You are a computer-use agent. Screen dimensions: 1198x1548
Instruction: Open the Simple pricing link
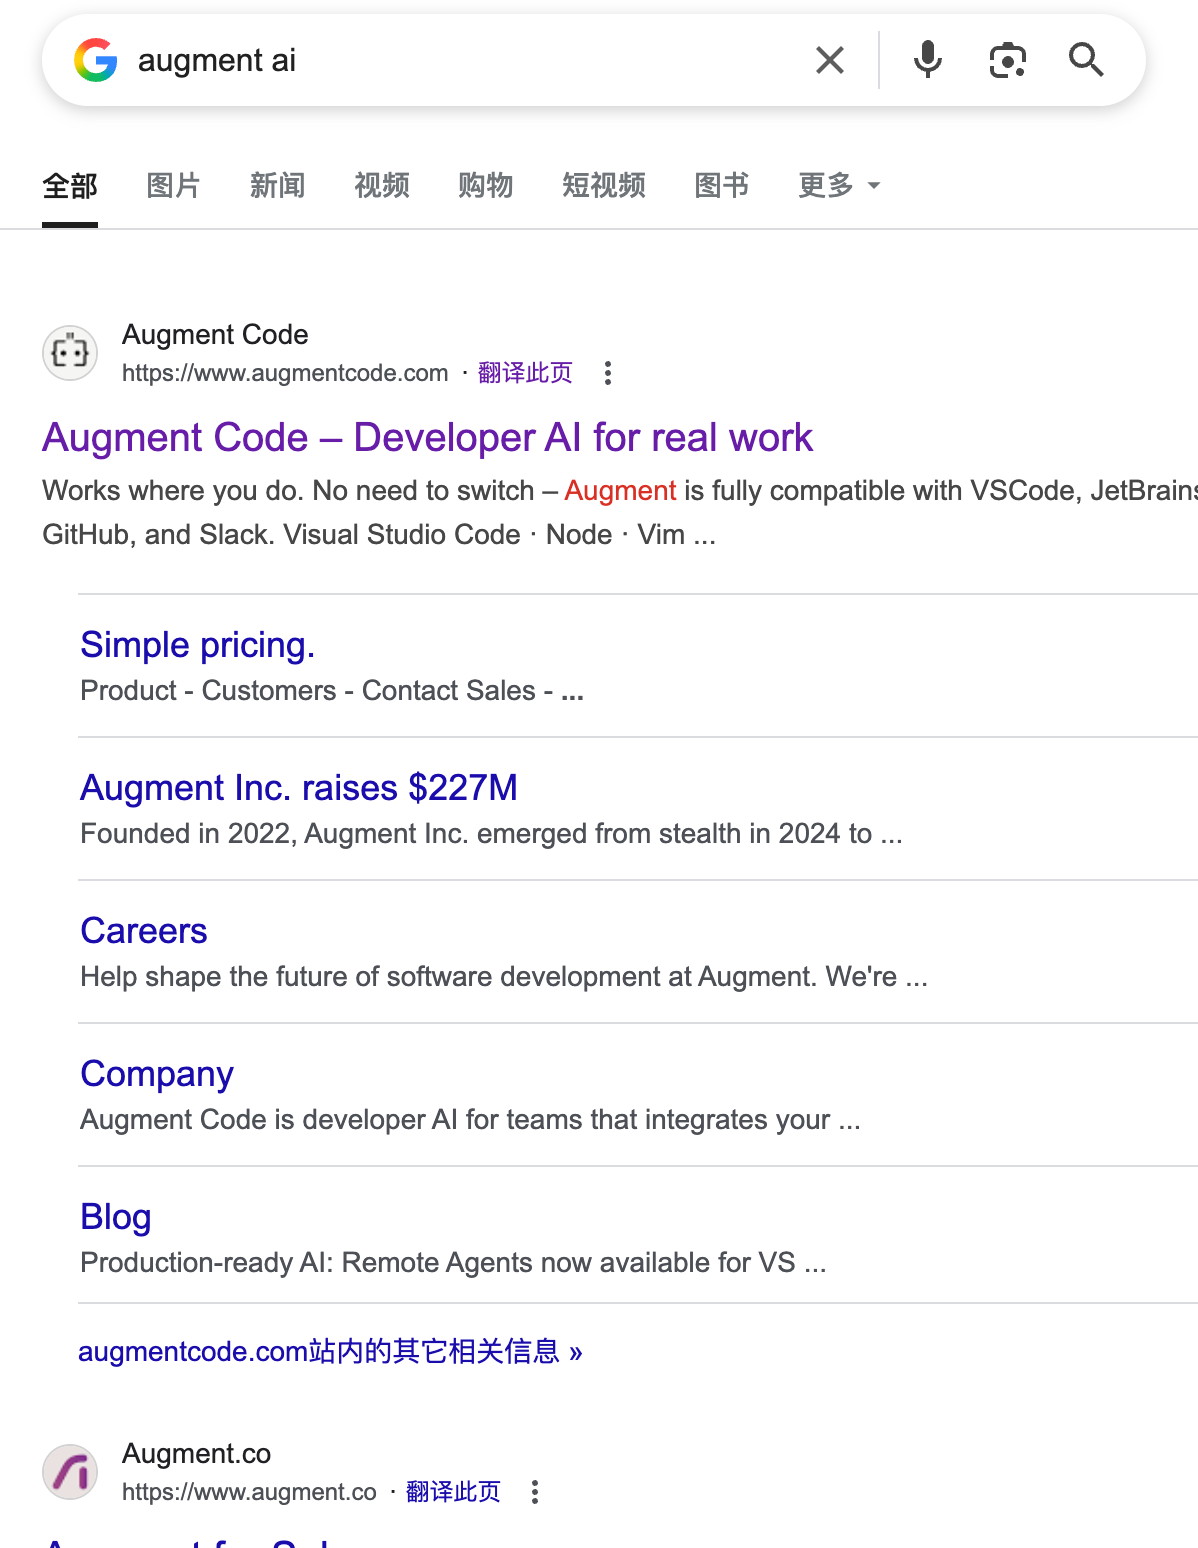click(x=198, y=645)
